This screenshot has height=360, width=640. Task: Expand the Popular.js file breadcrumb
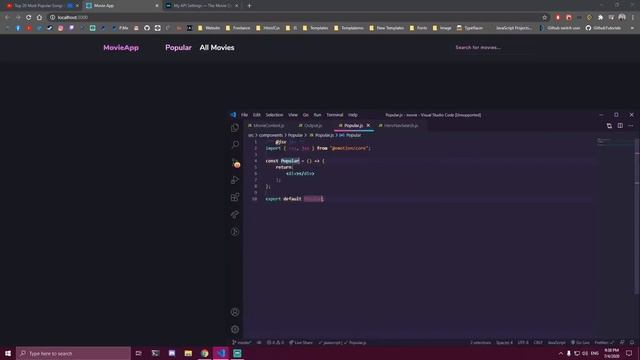[322, 135]
